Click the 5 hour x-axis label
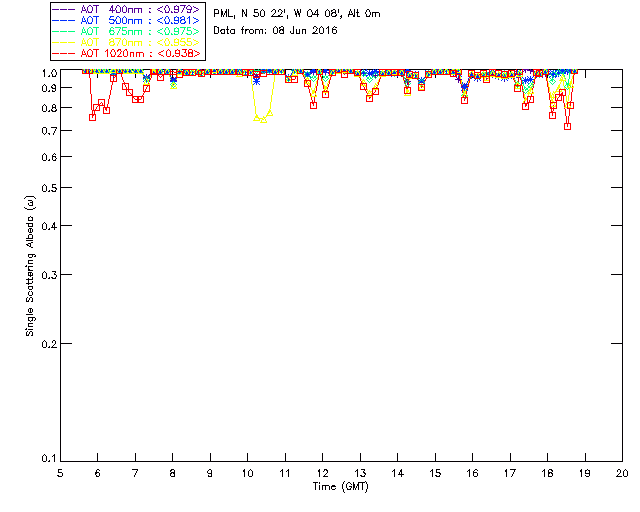 click(60, 473)
